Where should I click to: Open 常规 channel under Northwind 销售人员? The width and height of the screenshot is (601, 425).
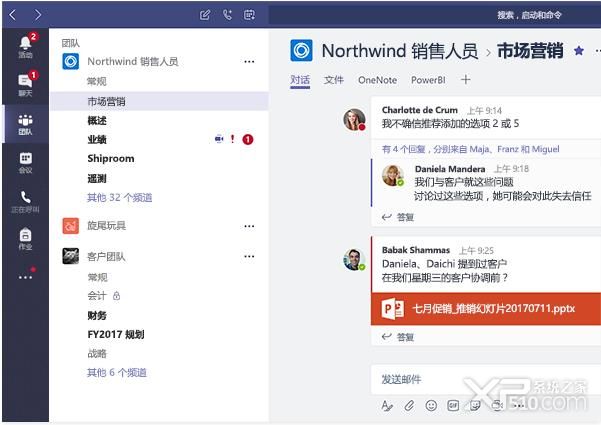pyautogui.click(x=97, y=81)
